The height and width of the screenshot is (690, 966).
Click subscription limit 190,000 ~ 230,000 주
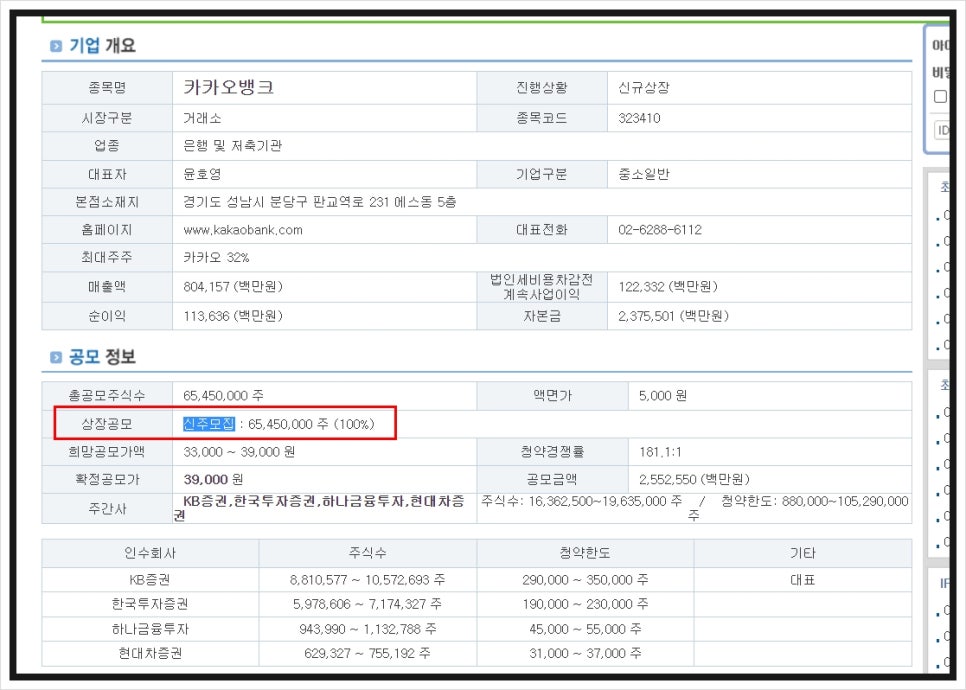(x=585, y=604)
